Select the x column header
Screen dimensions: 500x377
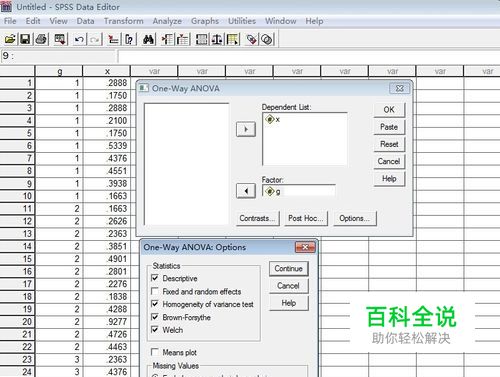107,71
